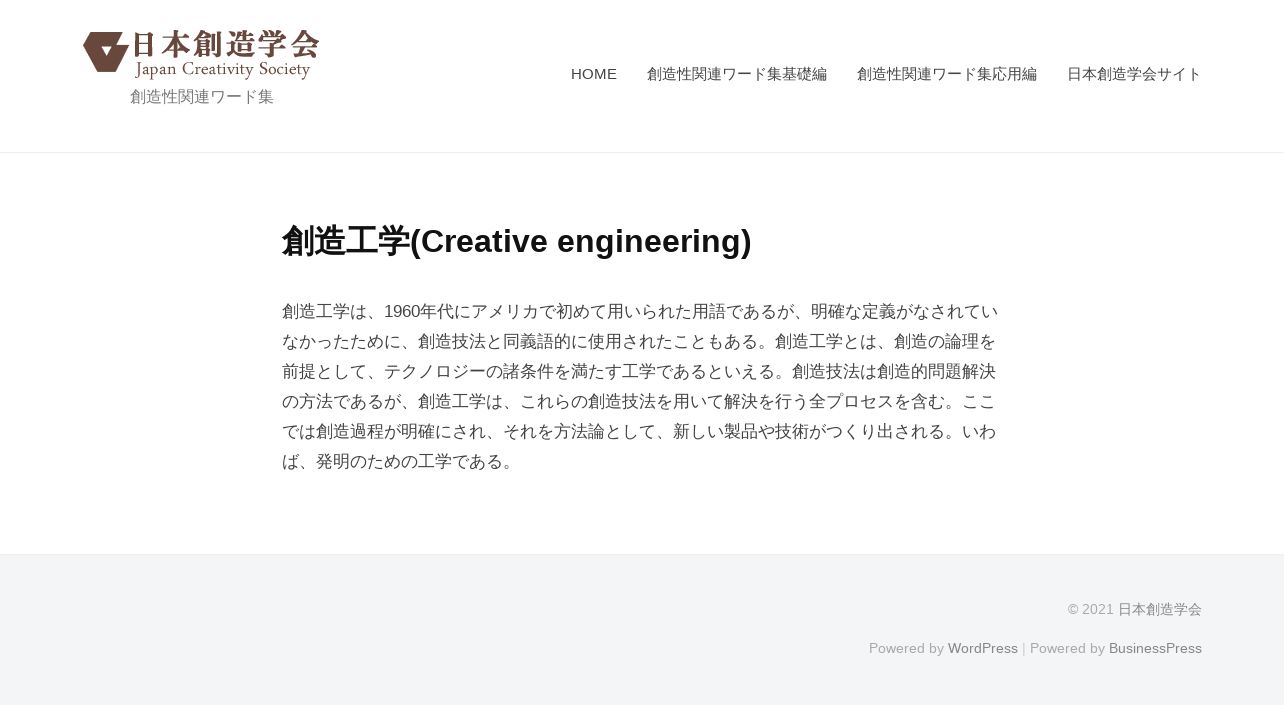The height and width of the screenshot is (705, 1284).
Task: Go to 日本創造学会サイト menu link
Action: pos(1134,74)
